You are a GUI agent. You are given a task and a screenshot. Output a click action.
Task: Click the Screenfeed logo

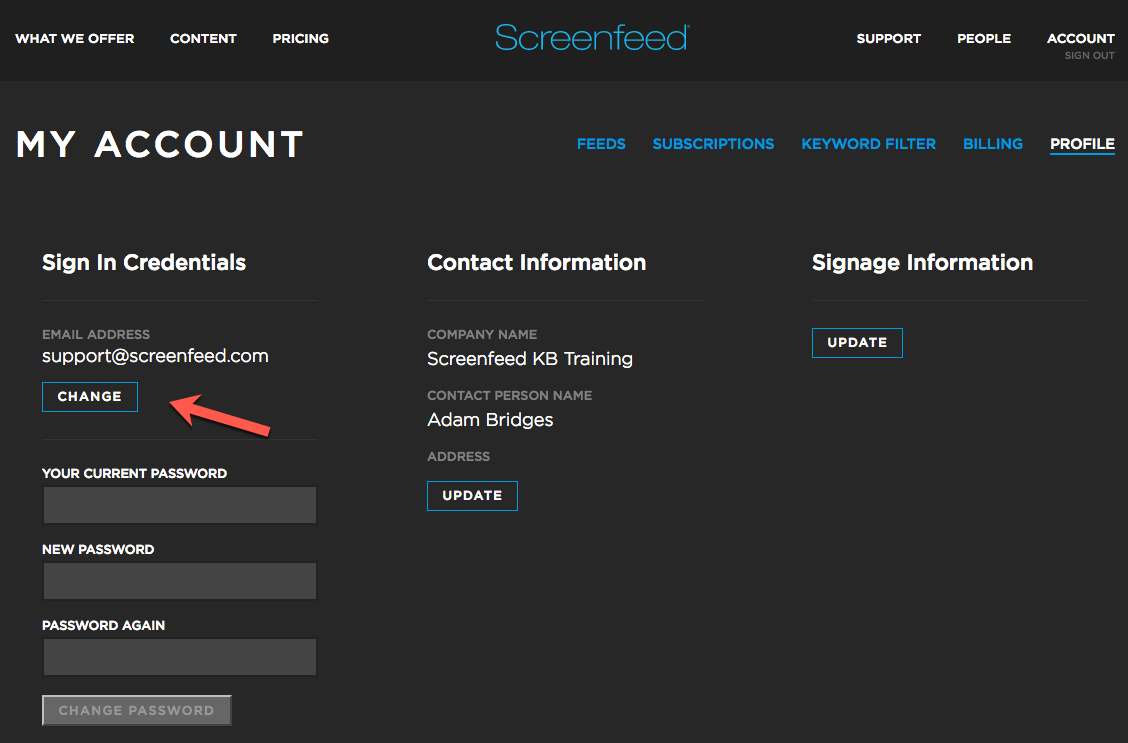coord(591,38)
